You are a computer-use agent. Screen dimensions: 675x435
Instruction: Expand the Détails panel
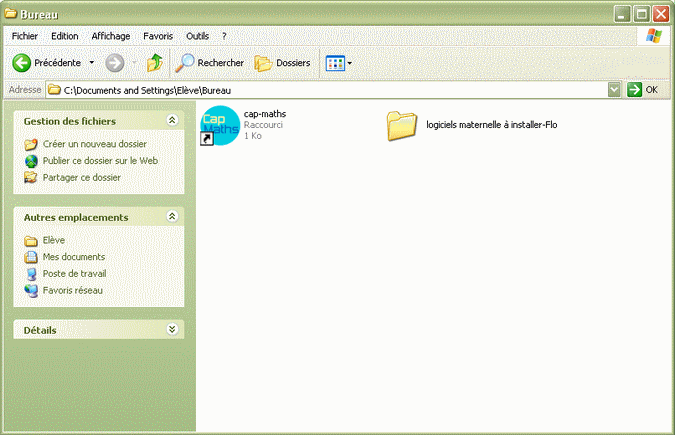pyautogui.click(x=172, y=329)
